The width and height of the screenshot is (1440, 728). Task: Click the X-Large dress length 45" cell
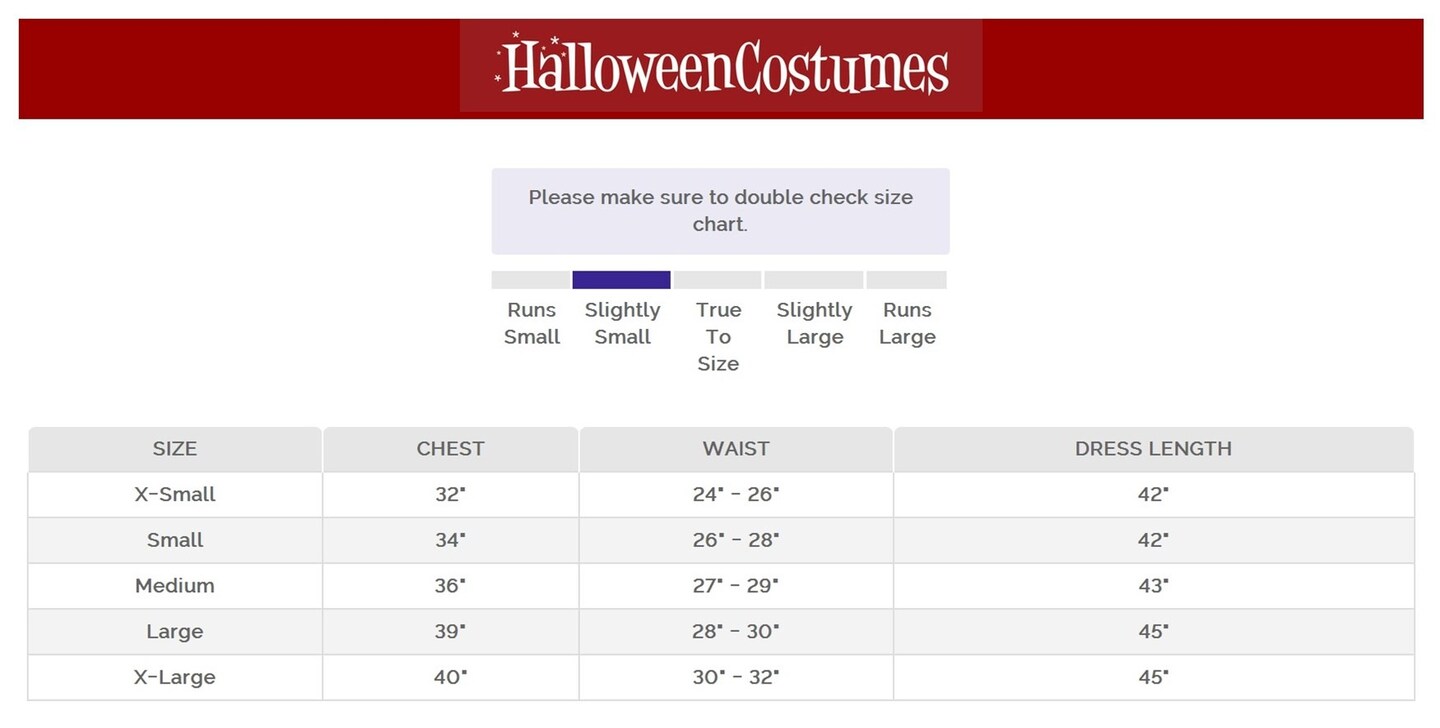(1153, 677)
